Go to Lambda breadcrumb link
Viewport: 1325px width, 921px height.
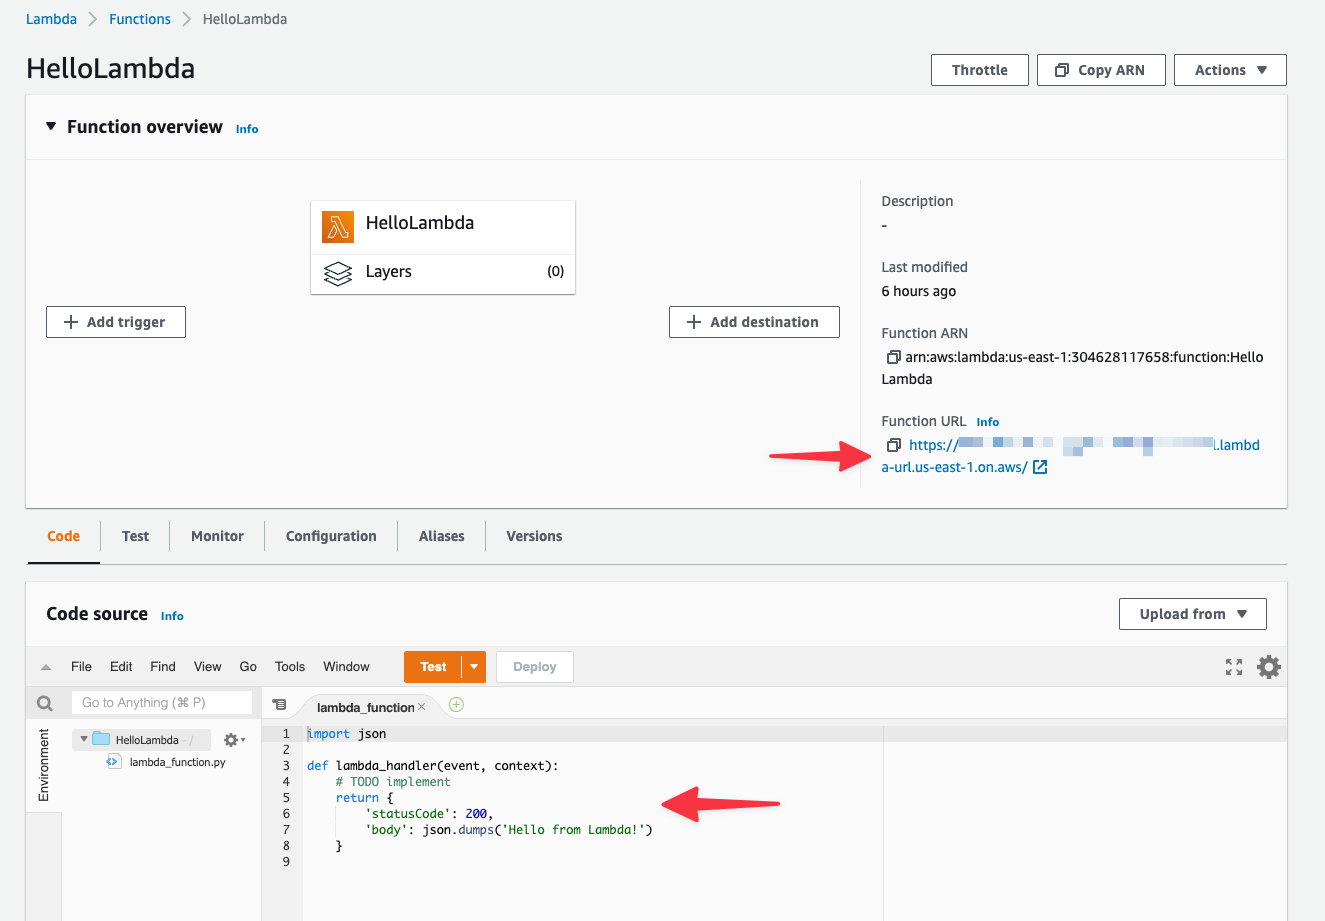coord(51,19)
